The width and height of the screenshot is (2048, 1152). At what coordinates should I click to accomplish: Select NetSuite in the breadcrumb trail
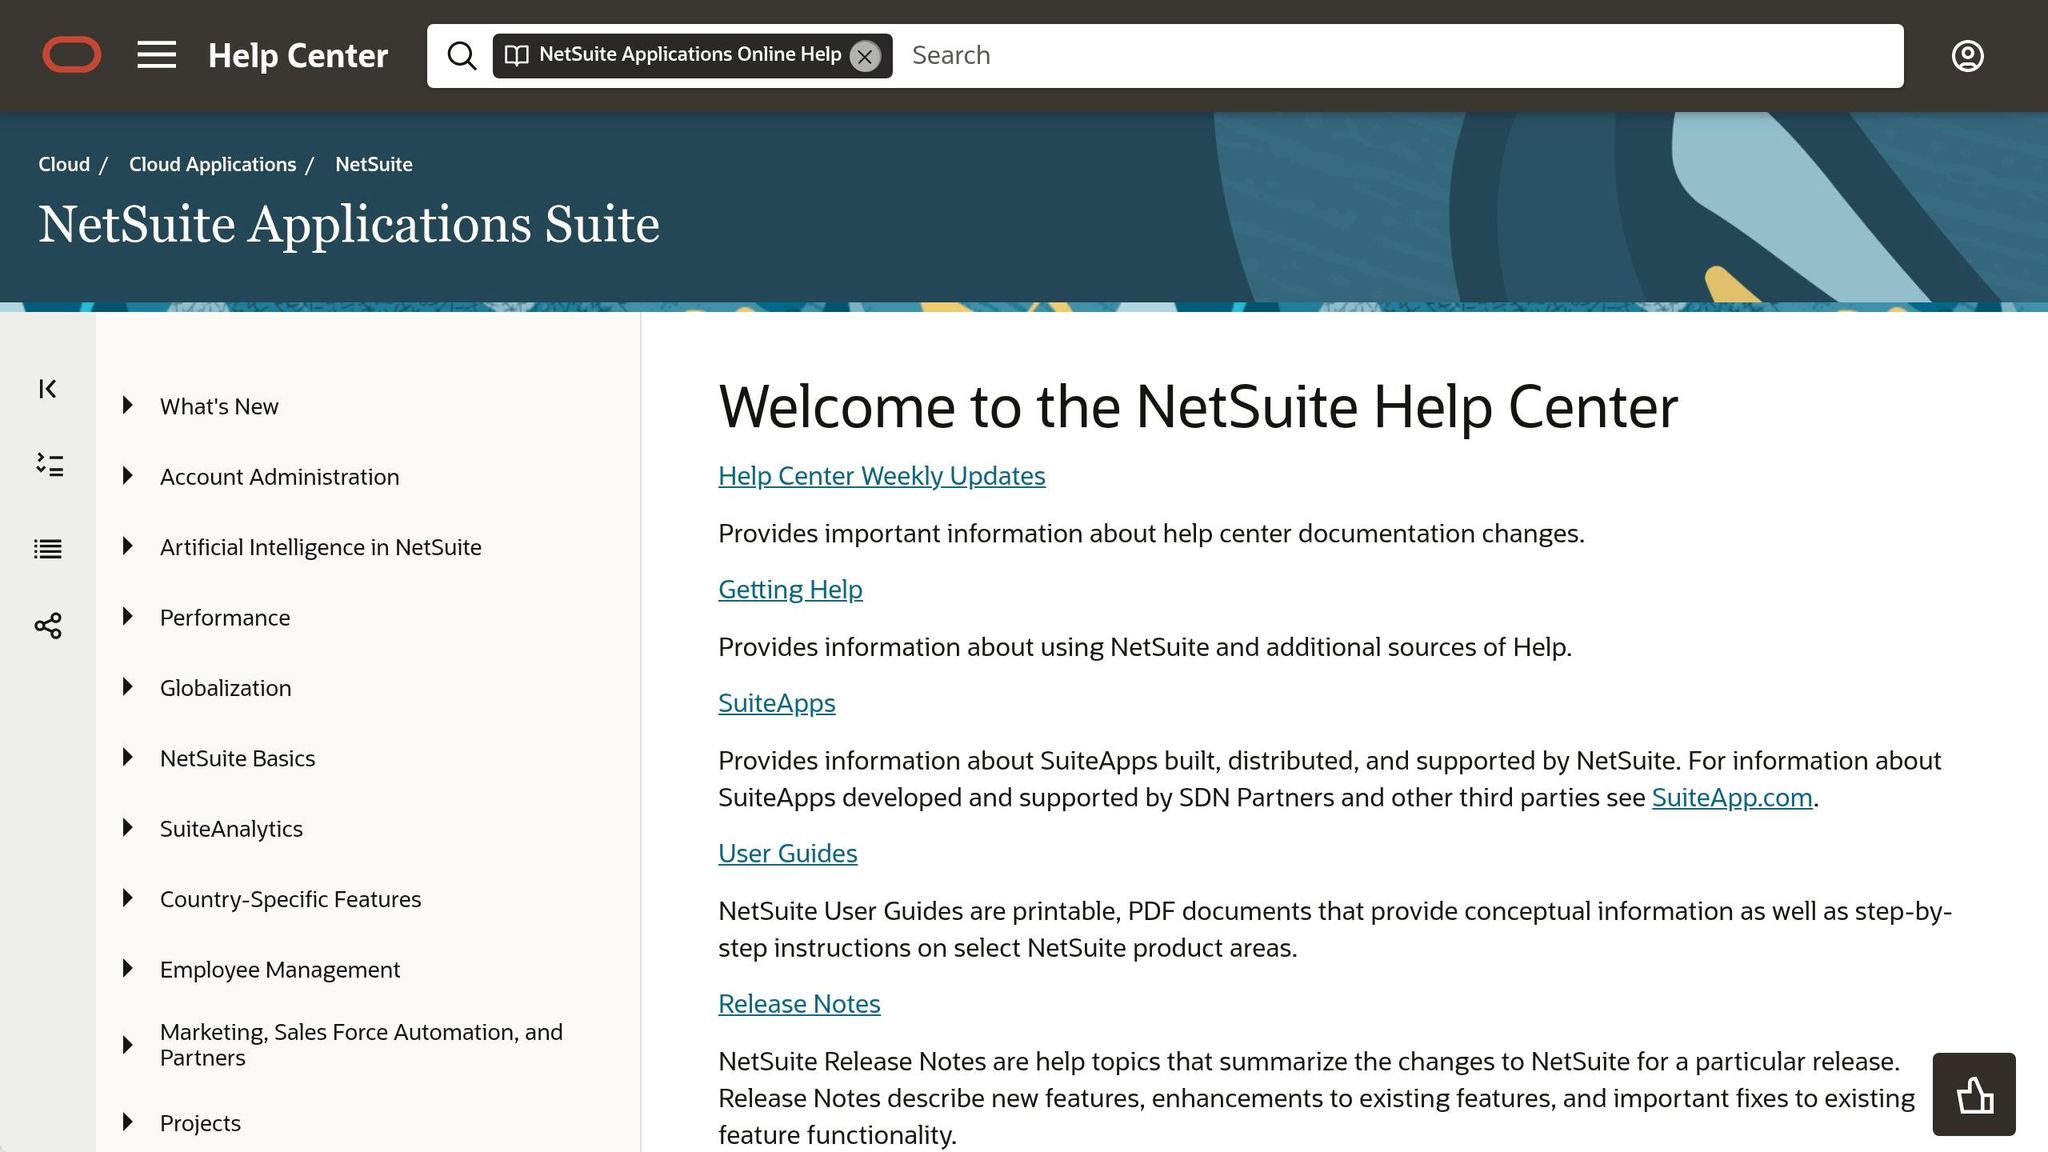click(373, 163)
